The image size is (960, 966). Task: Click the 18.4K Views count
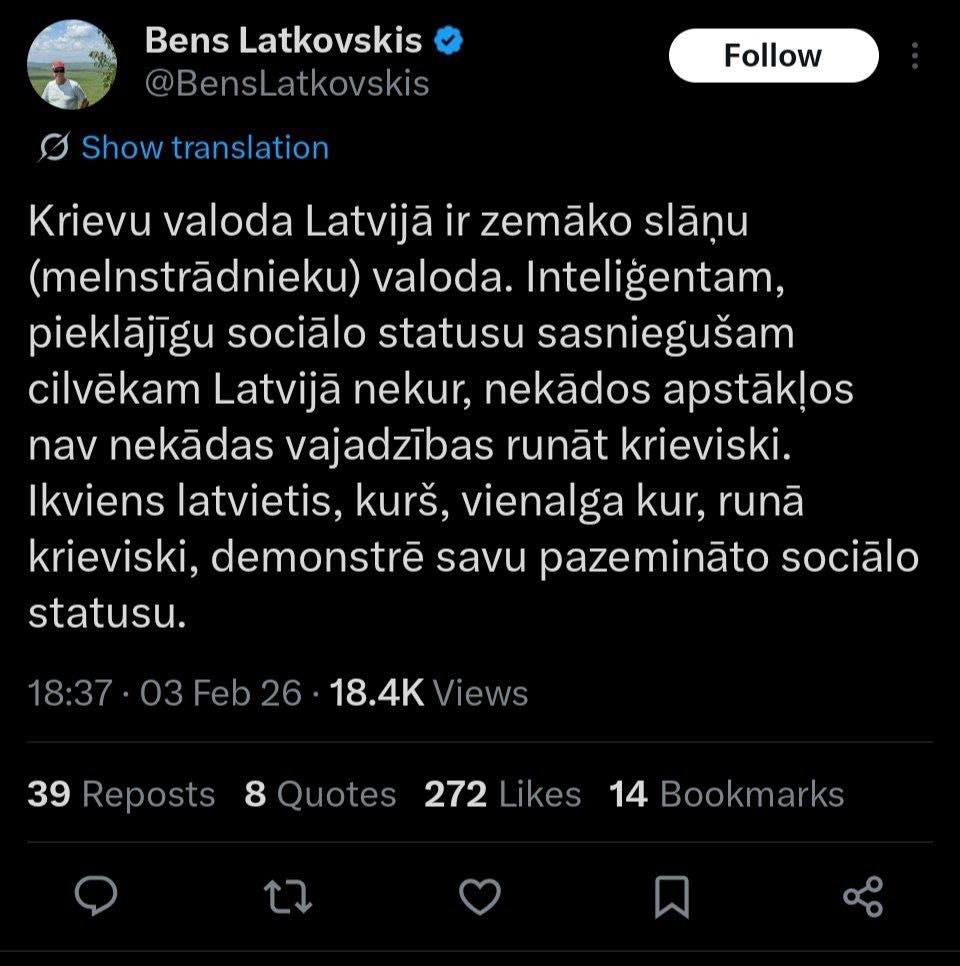point(429,692)
